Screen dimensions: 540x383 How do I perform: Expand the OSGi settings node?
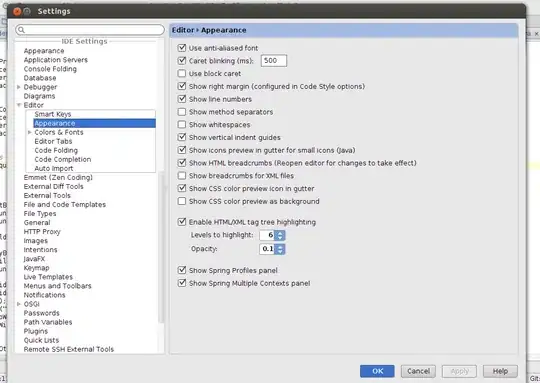pyautogui.click(x=19, y=304)
